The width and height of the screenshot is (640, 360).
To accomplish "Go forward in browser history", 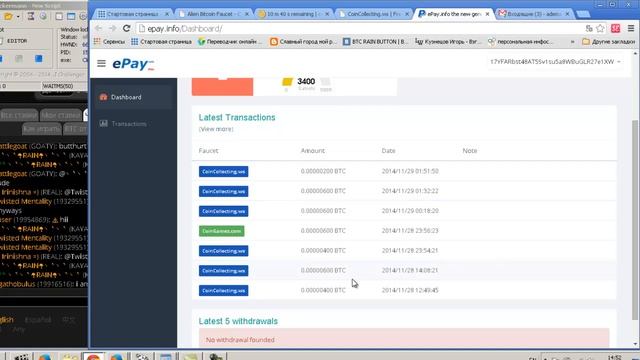I will pos(113,29).
